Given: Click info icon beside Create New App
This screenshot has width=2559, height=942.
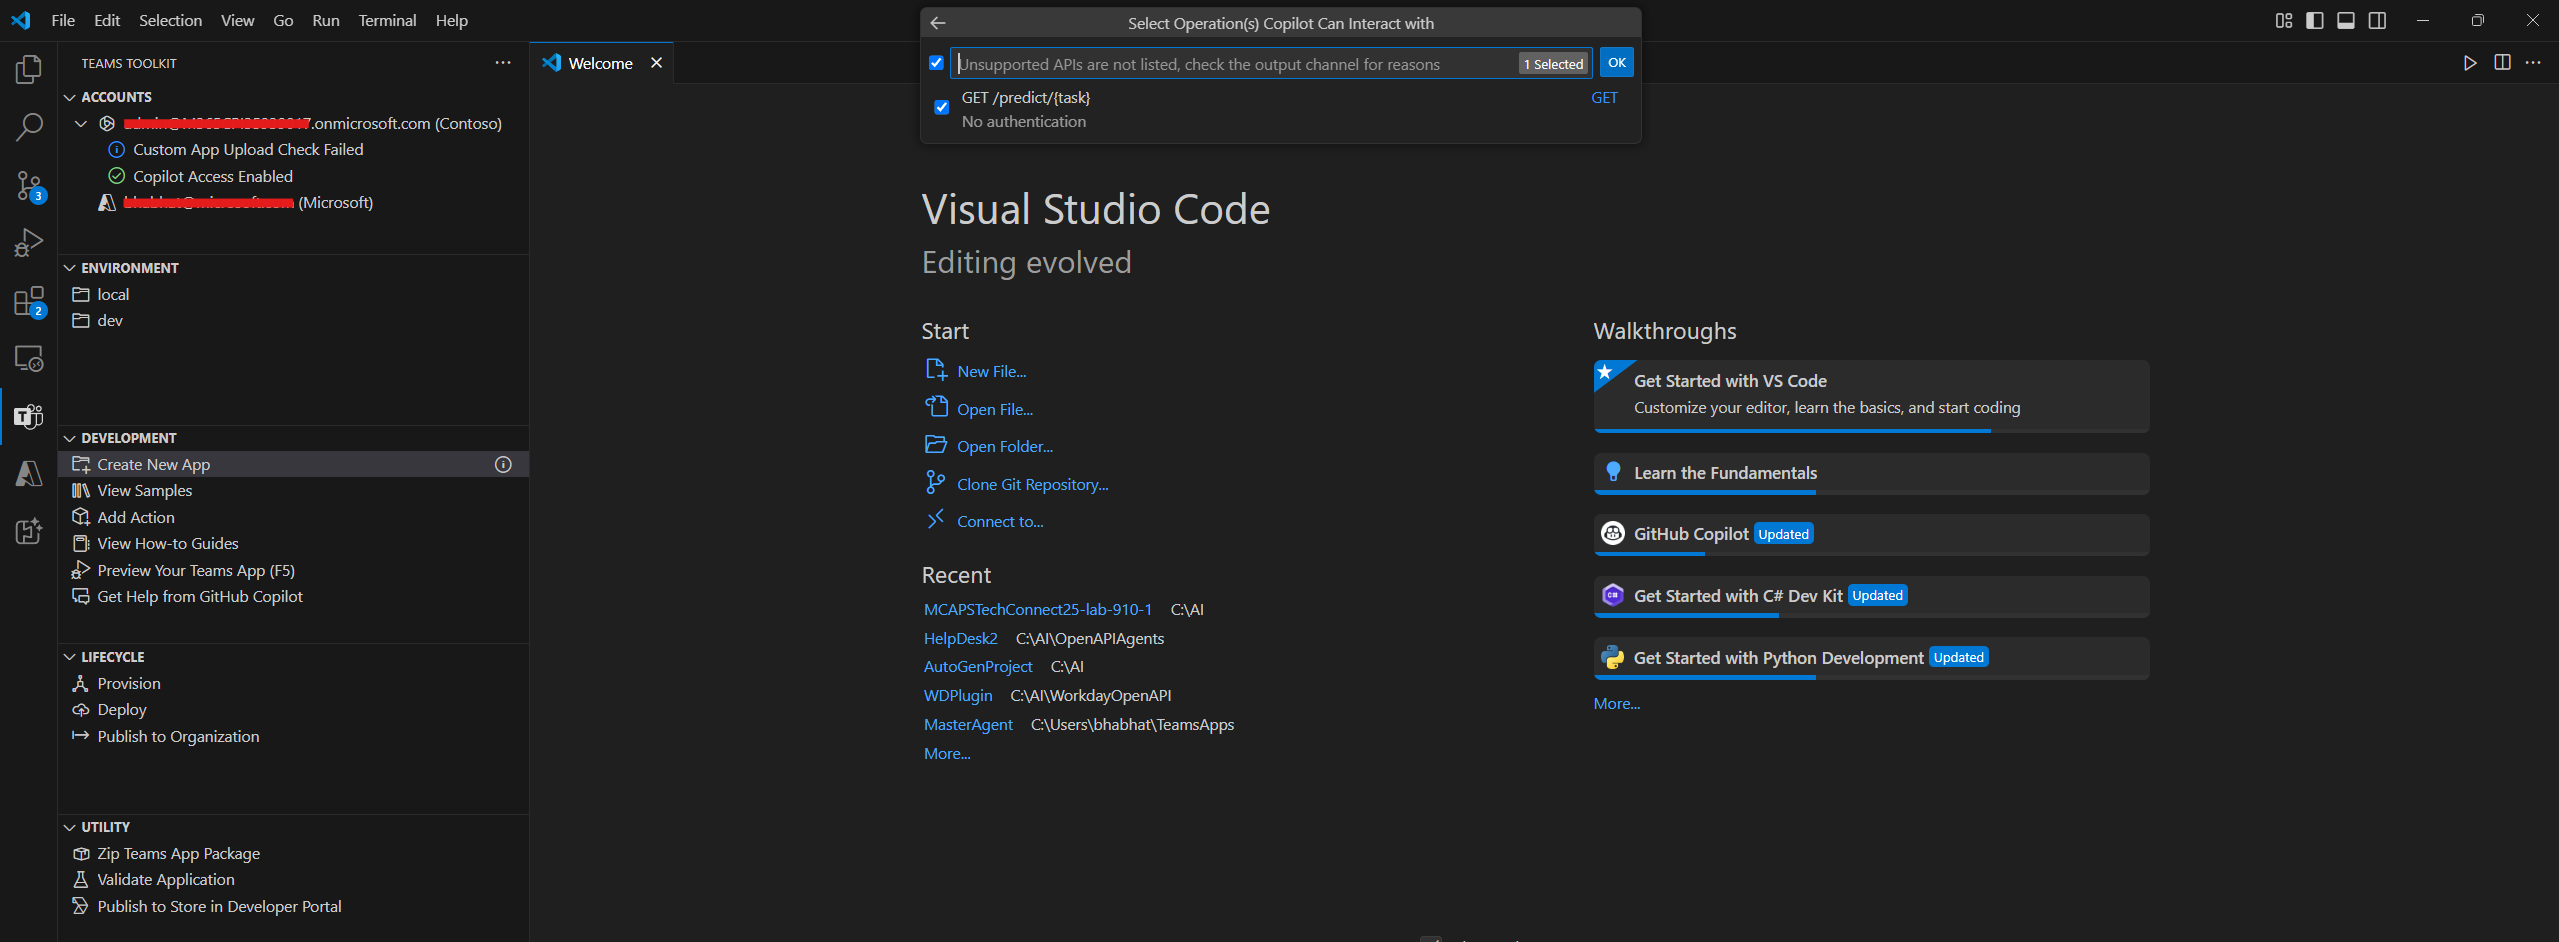Looking at the screenshot, I should [503, 465].
